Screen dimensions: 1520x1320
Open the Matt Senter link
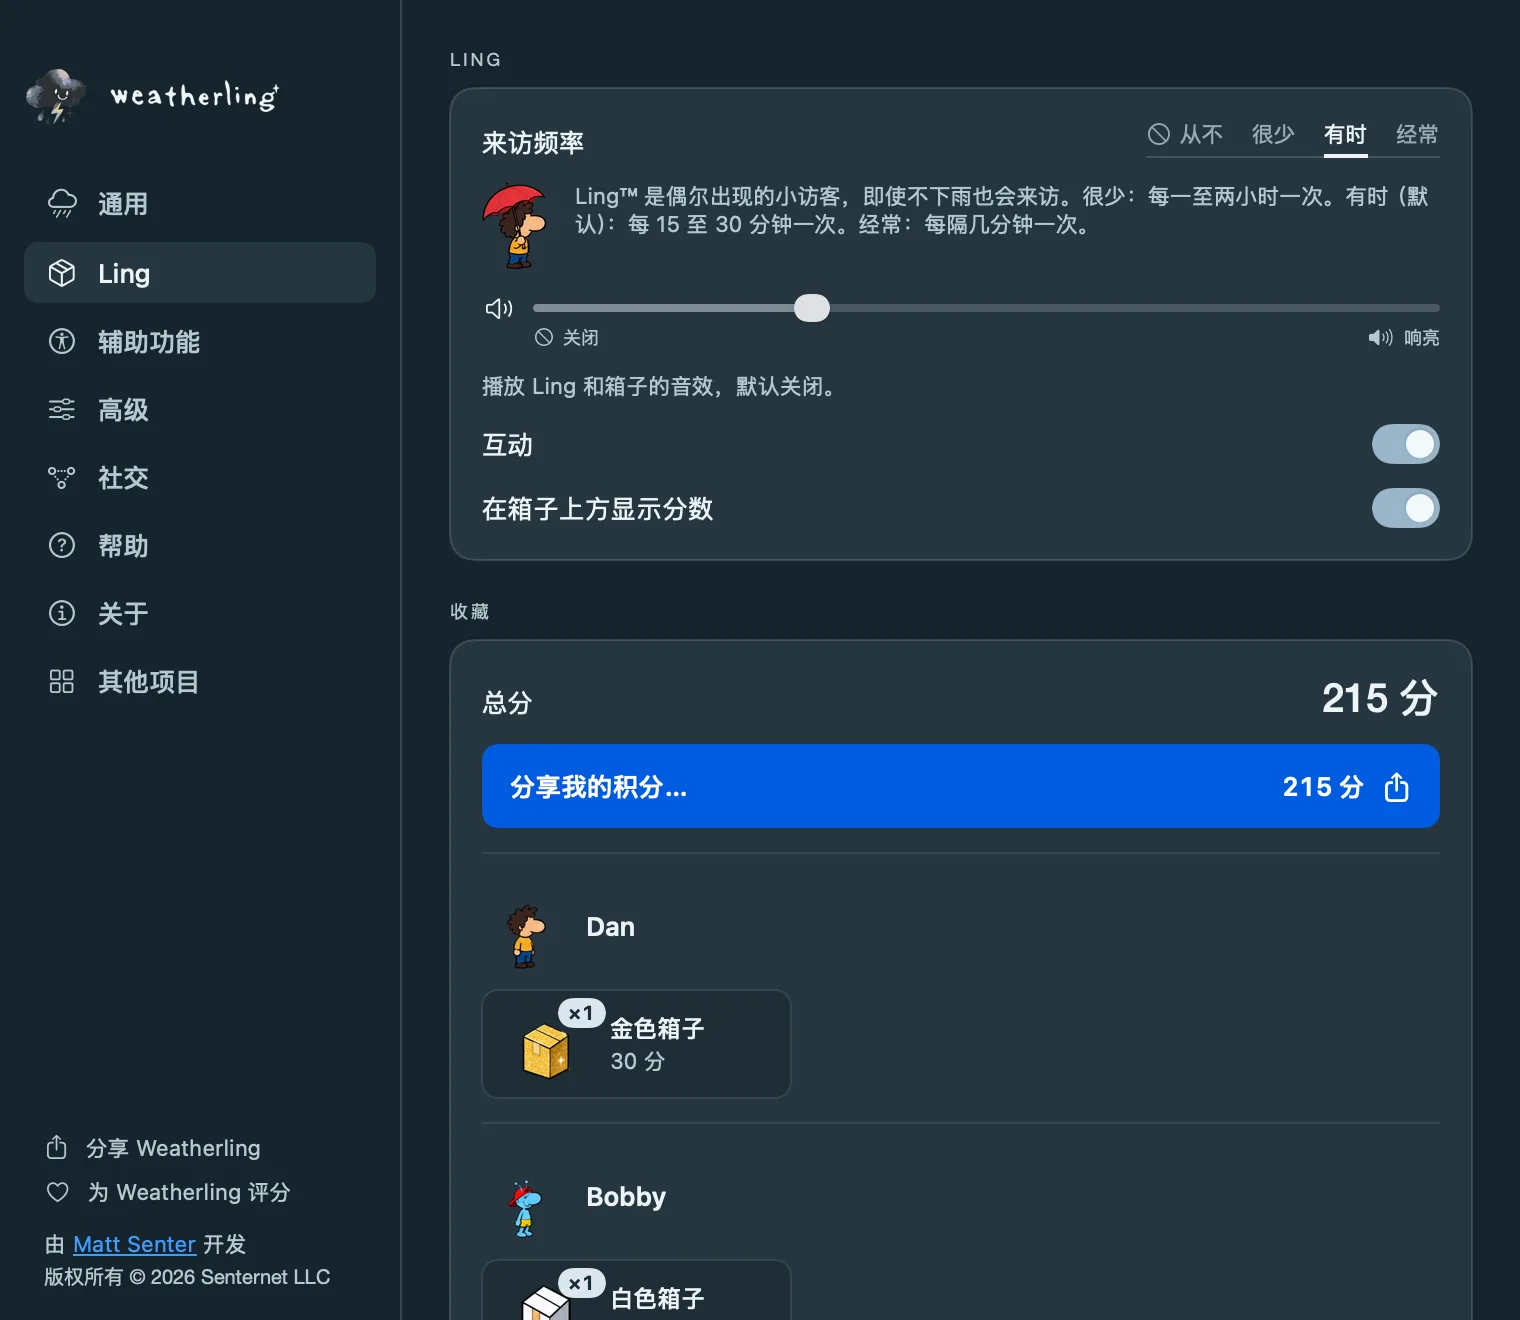tap(134, 1244)
